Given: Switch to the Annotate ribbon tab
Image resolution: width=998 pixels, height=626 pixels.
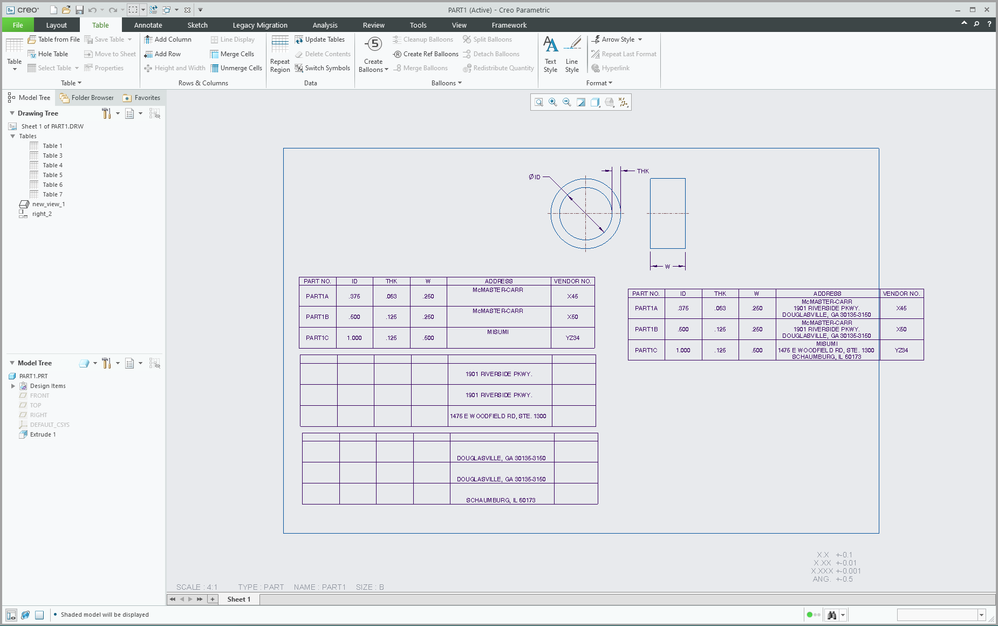Looking at the screenshot, I should pos(148,25).
